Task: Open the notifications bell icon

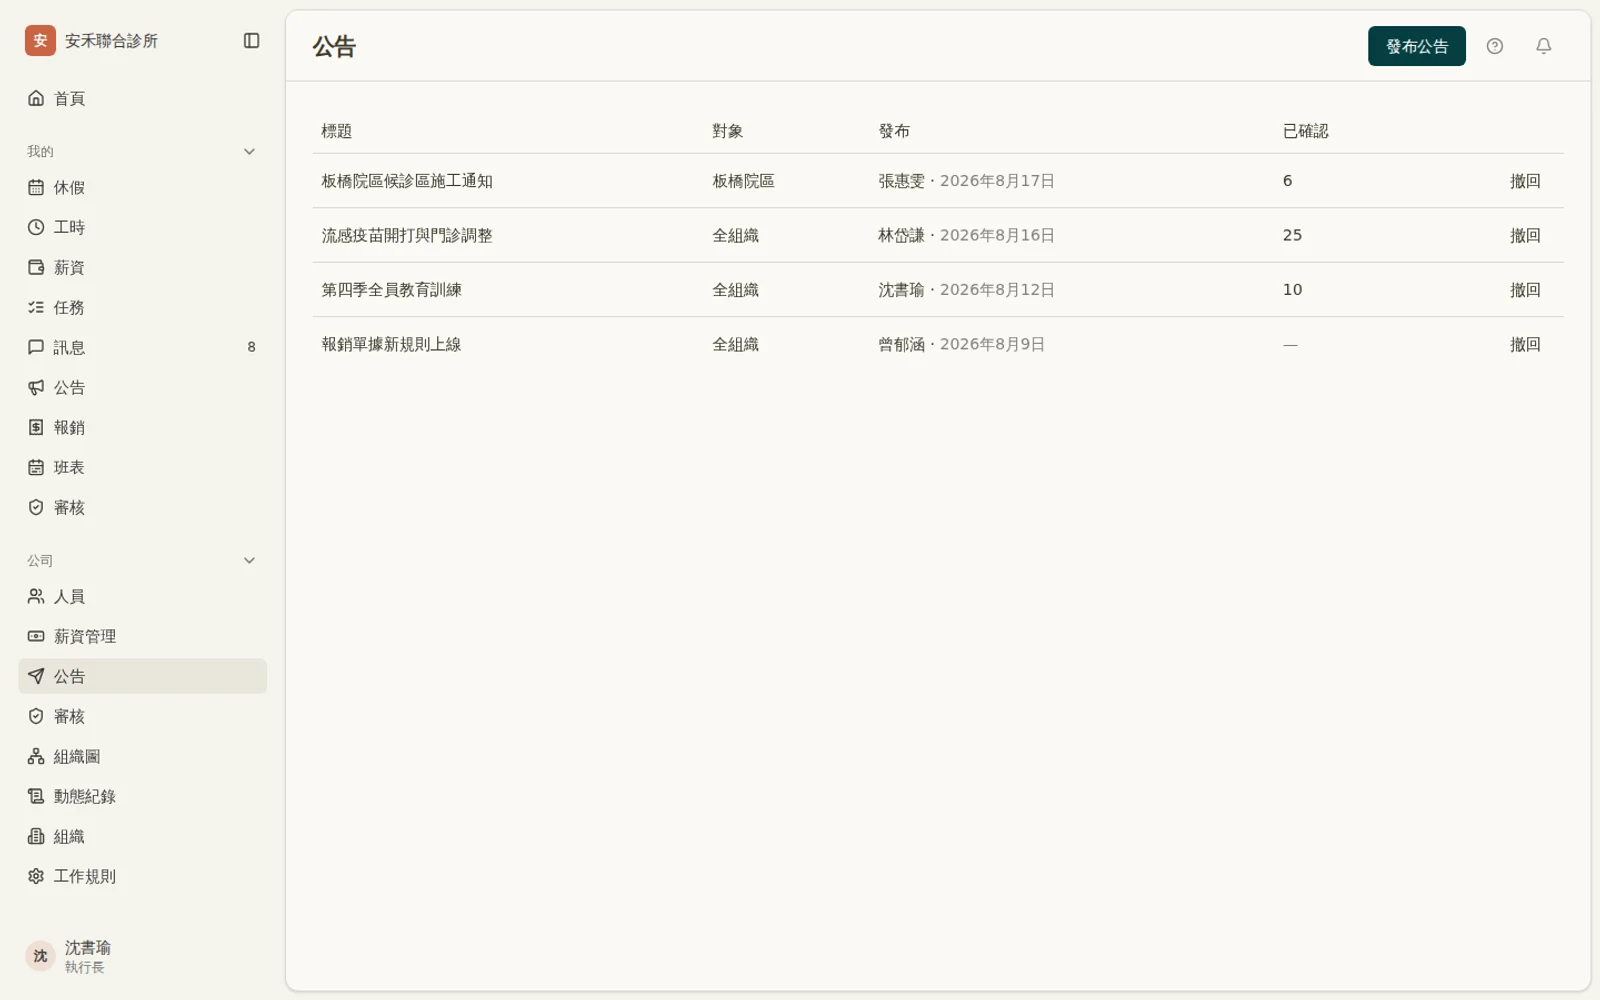Action: click(x=1543, y=46)
